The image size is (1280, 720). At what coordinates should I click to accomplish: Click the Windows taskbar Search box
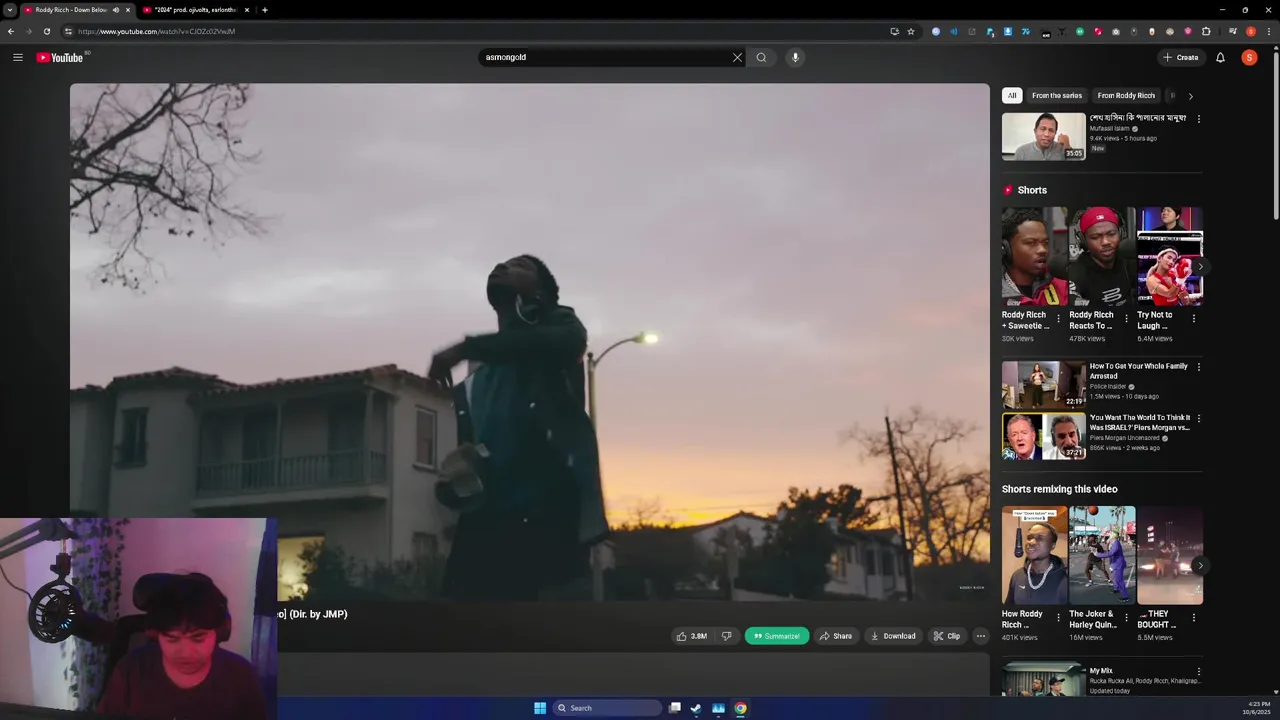click(x=607, y=708)
